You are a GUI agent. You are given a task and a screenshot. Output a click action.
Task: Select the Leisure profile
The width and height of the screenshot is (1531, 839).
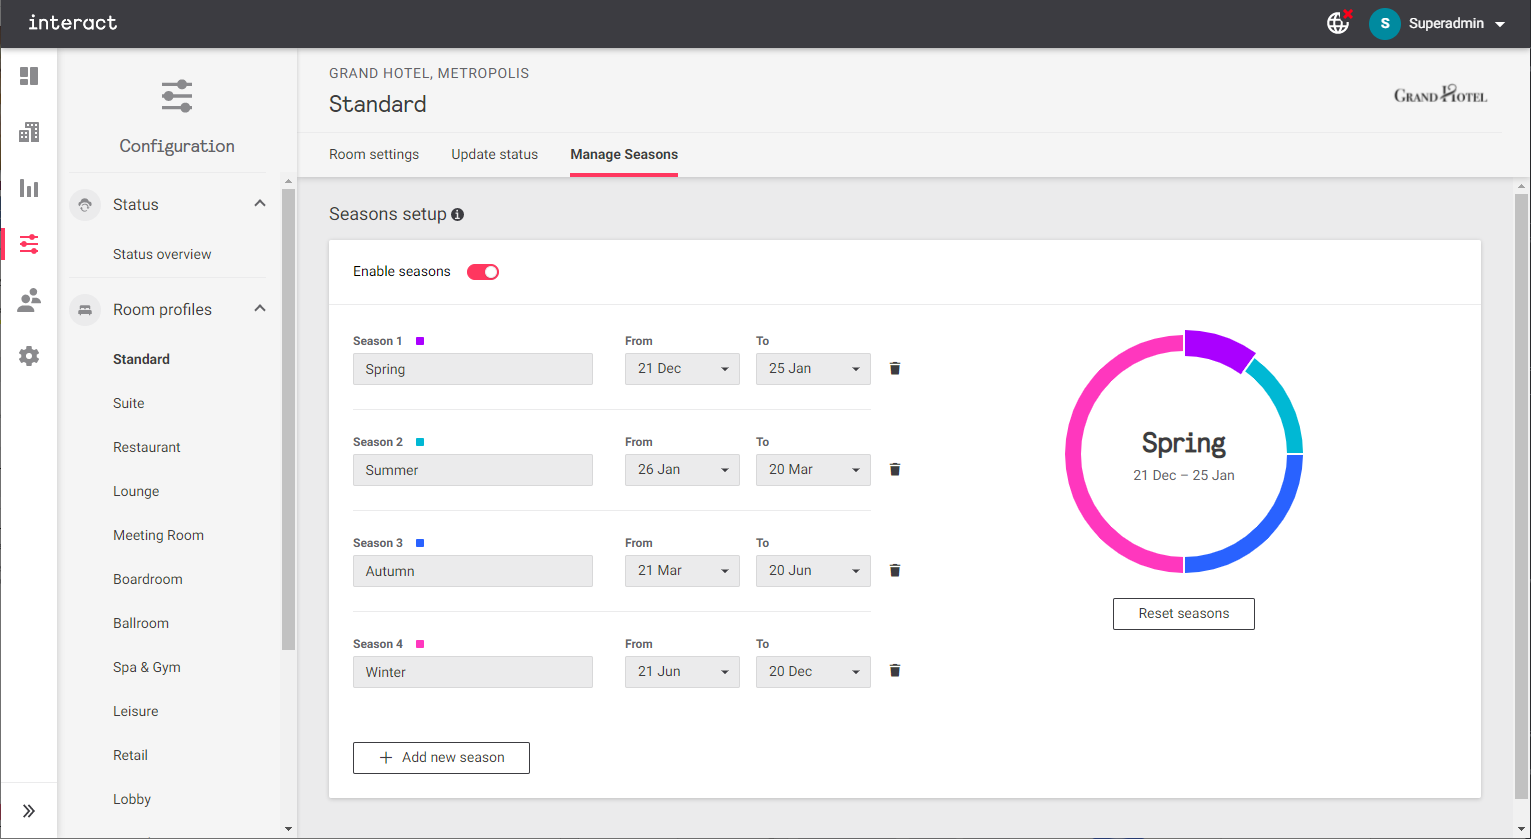pyautogui.click(x=136, y=711)
